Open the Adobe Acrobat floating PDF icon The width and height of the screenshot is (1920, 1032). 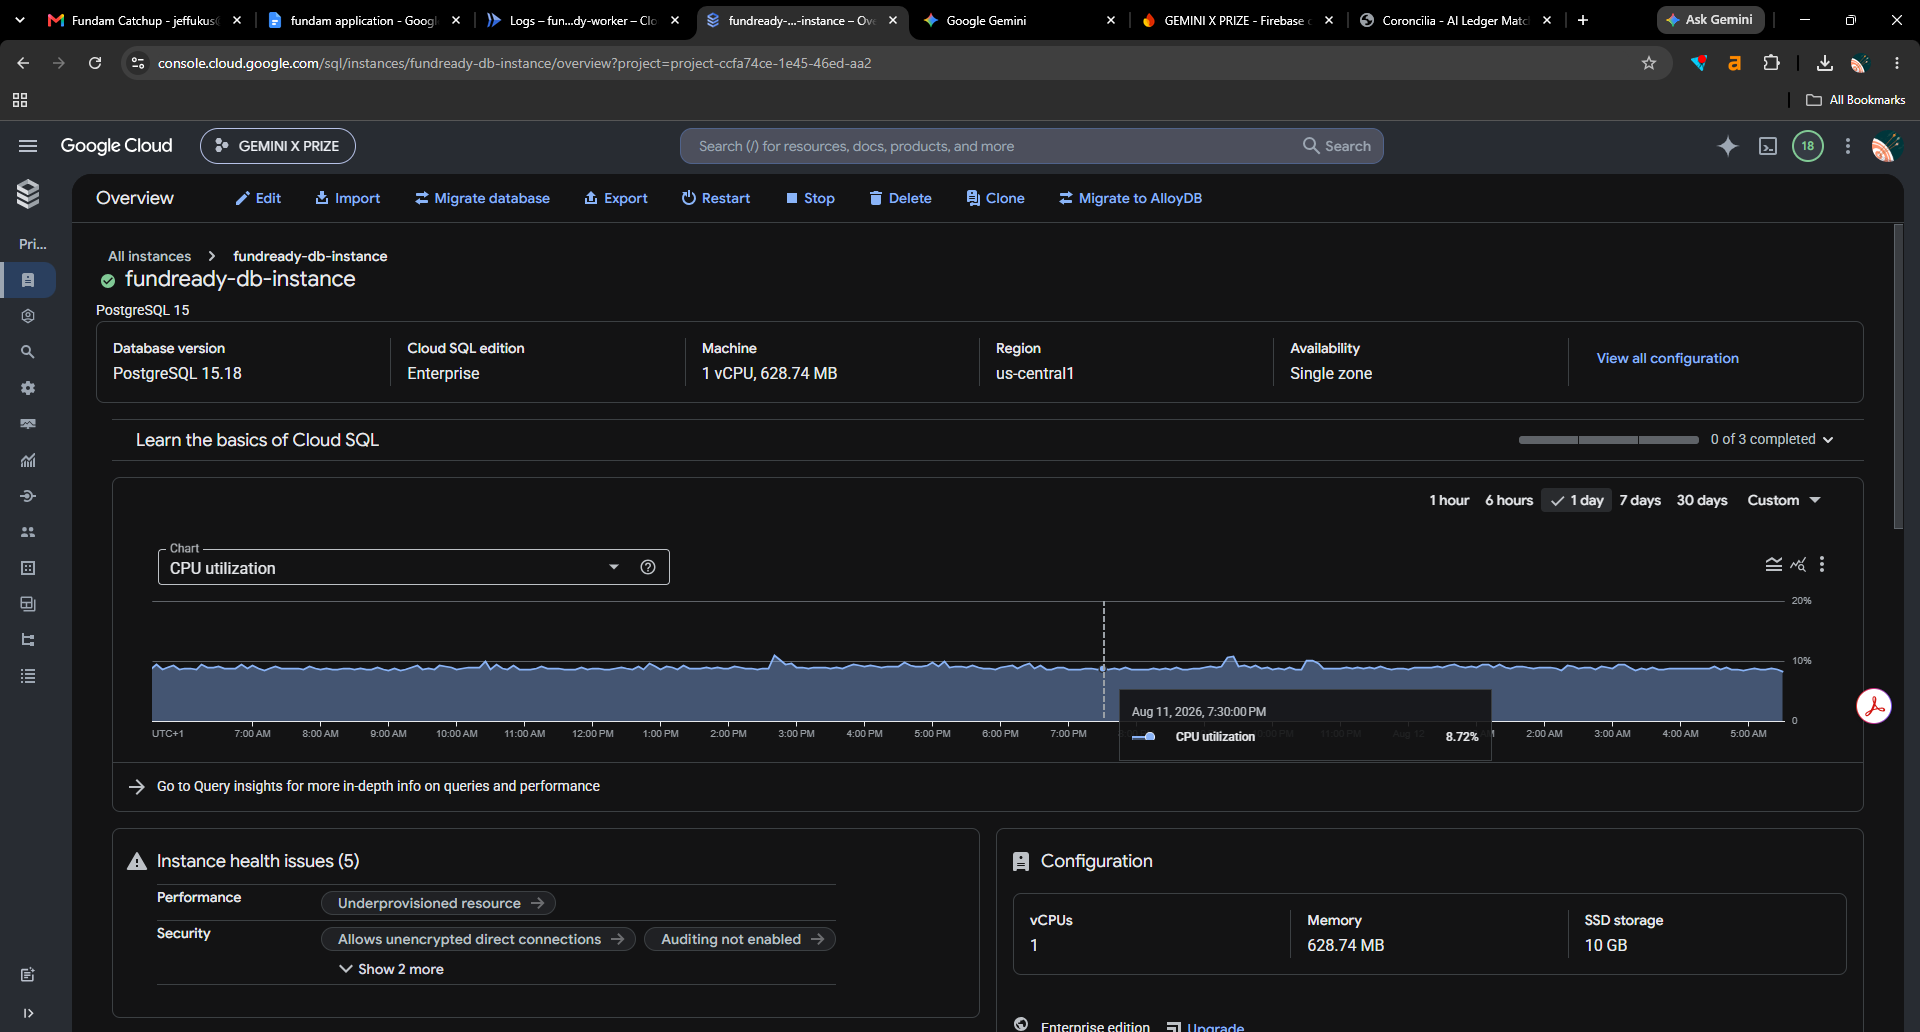1874,706
